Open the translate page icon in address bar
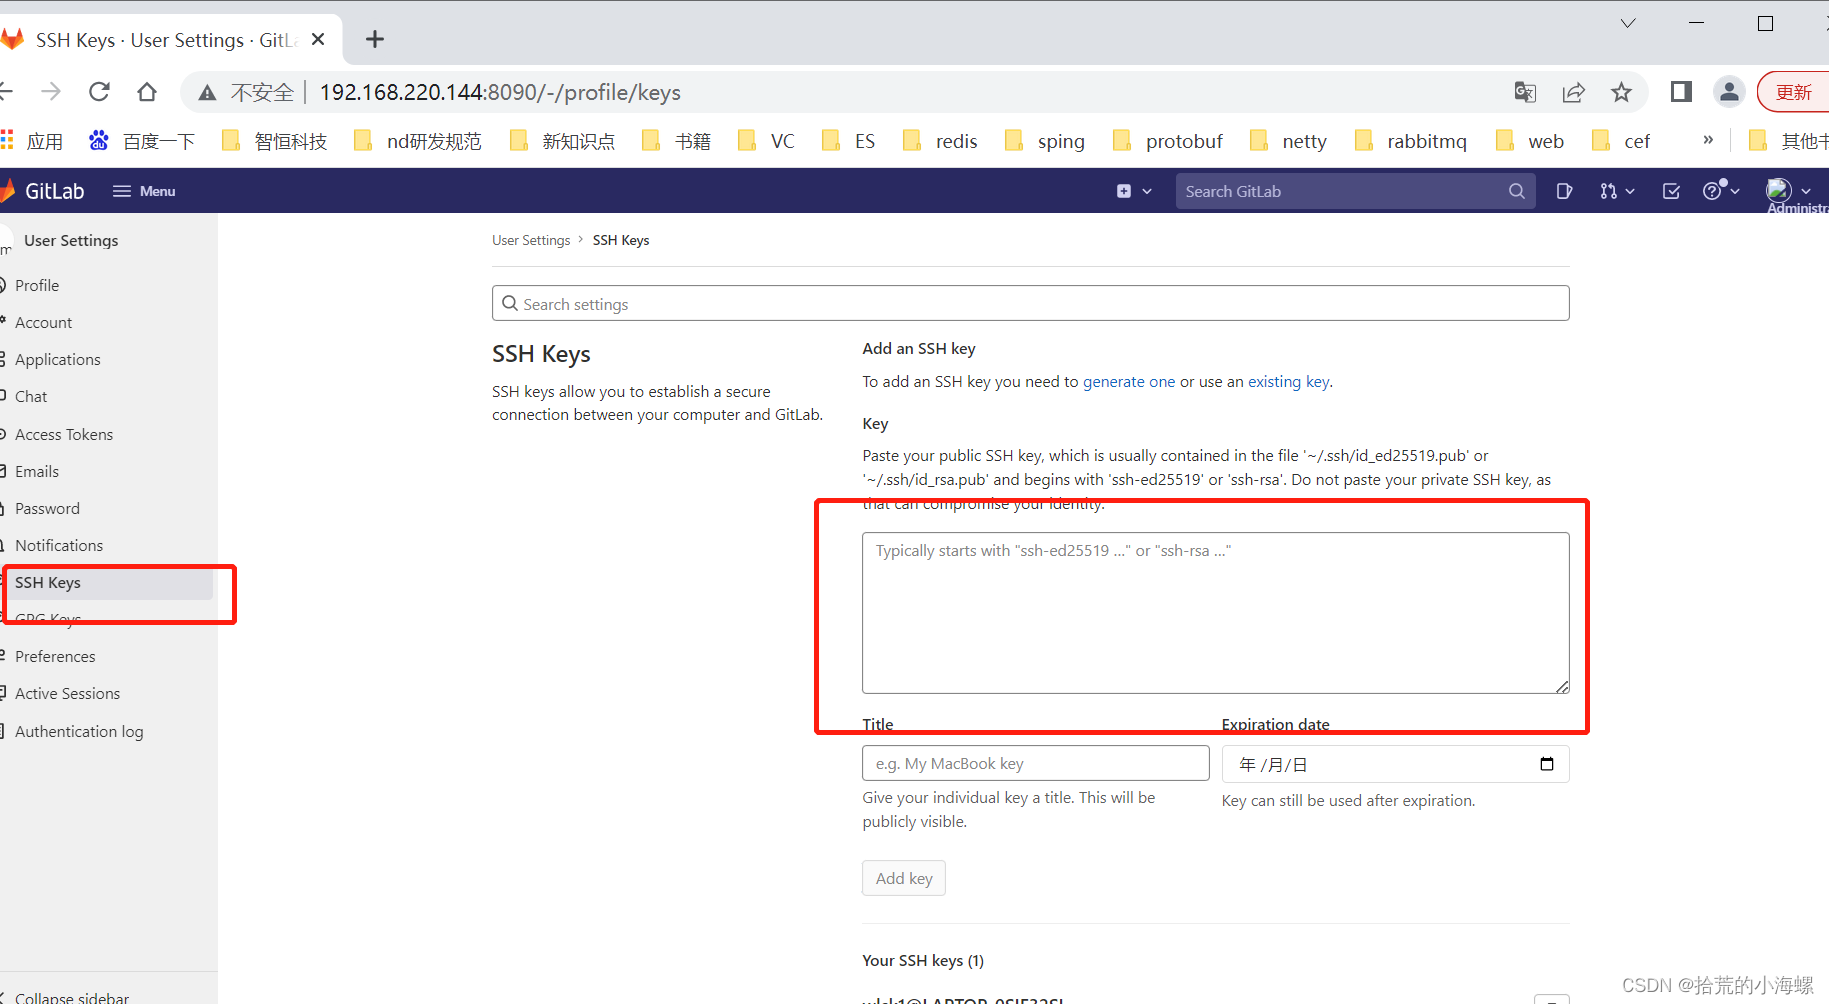Viewport: 1829px width, 1004px height. pyautogui.click(x=1525, y=92)
